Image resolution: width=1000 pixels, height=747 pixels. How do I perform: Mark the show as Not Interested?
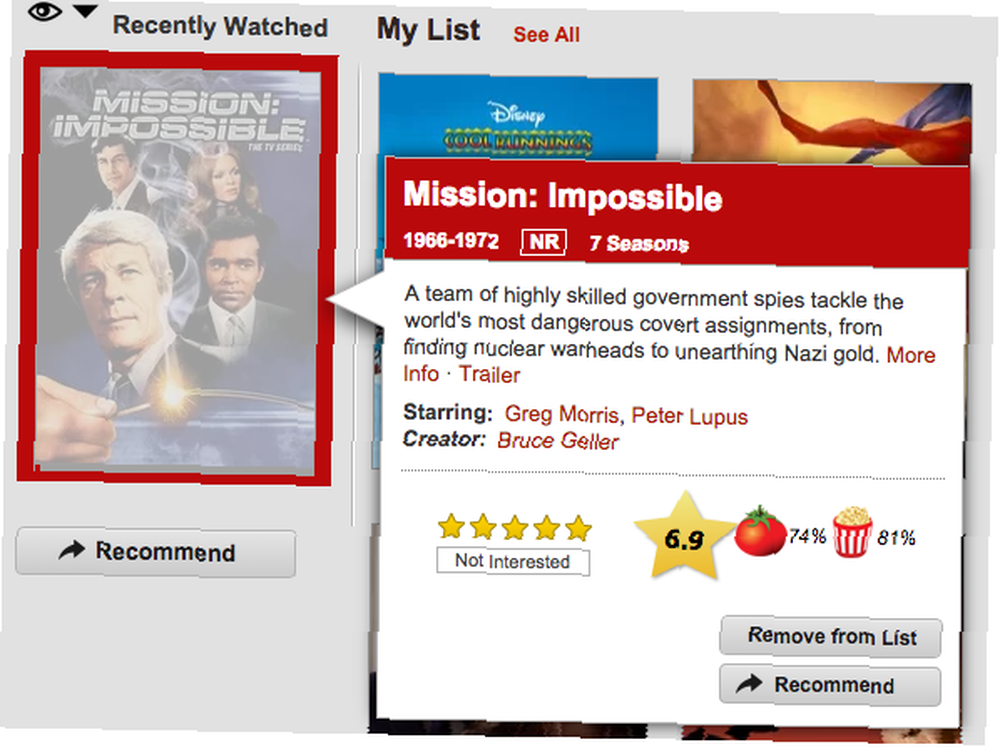pos(513,561)
